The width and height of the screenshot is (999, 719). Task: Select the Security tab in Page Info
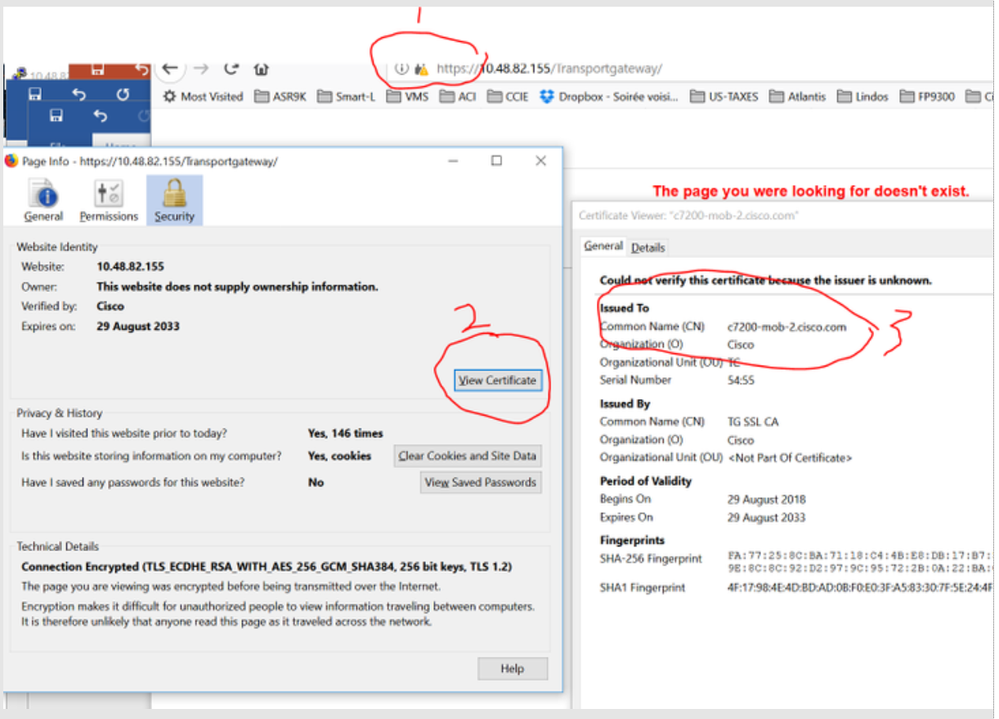click(x=175, y=201)
